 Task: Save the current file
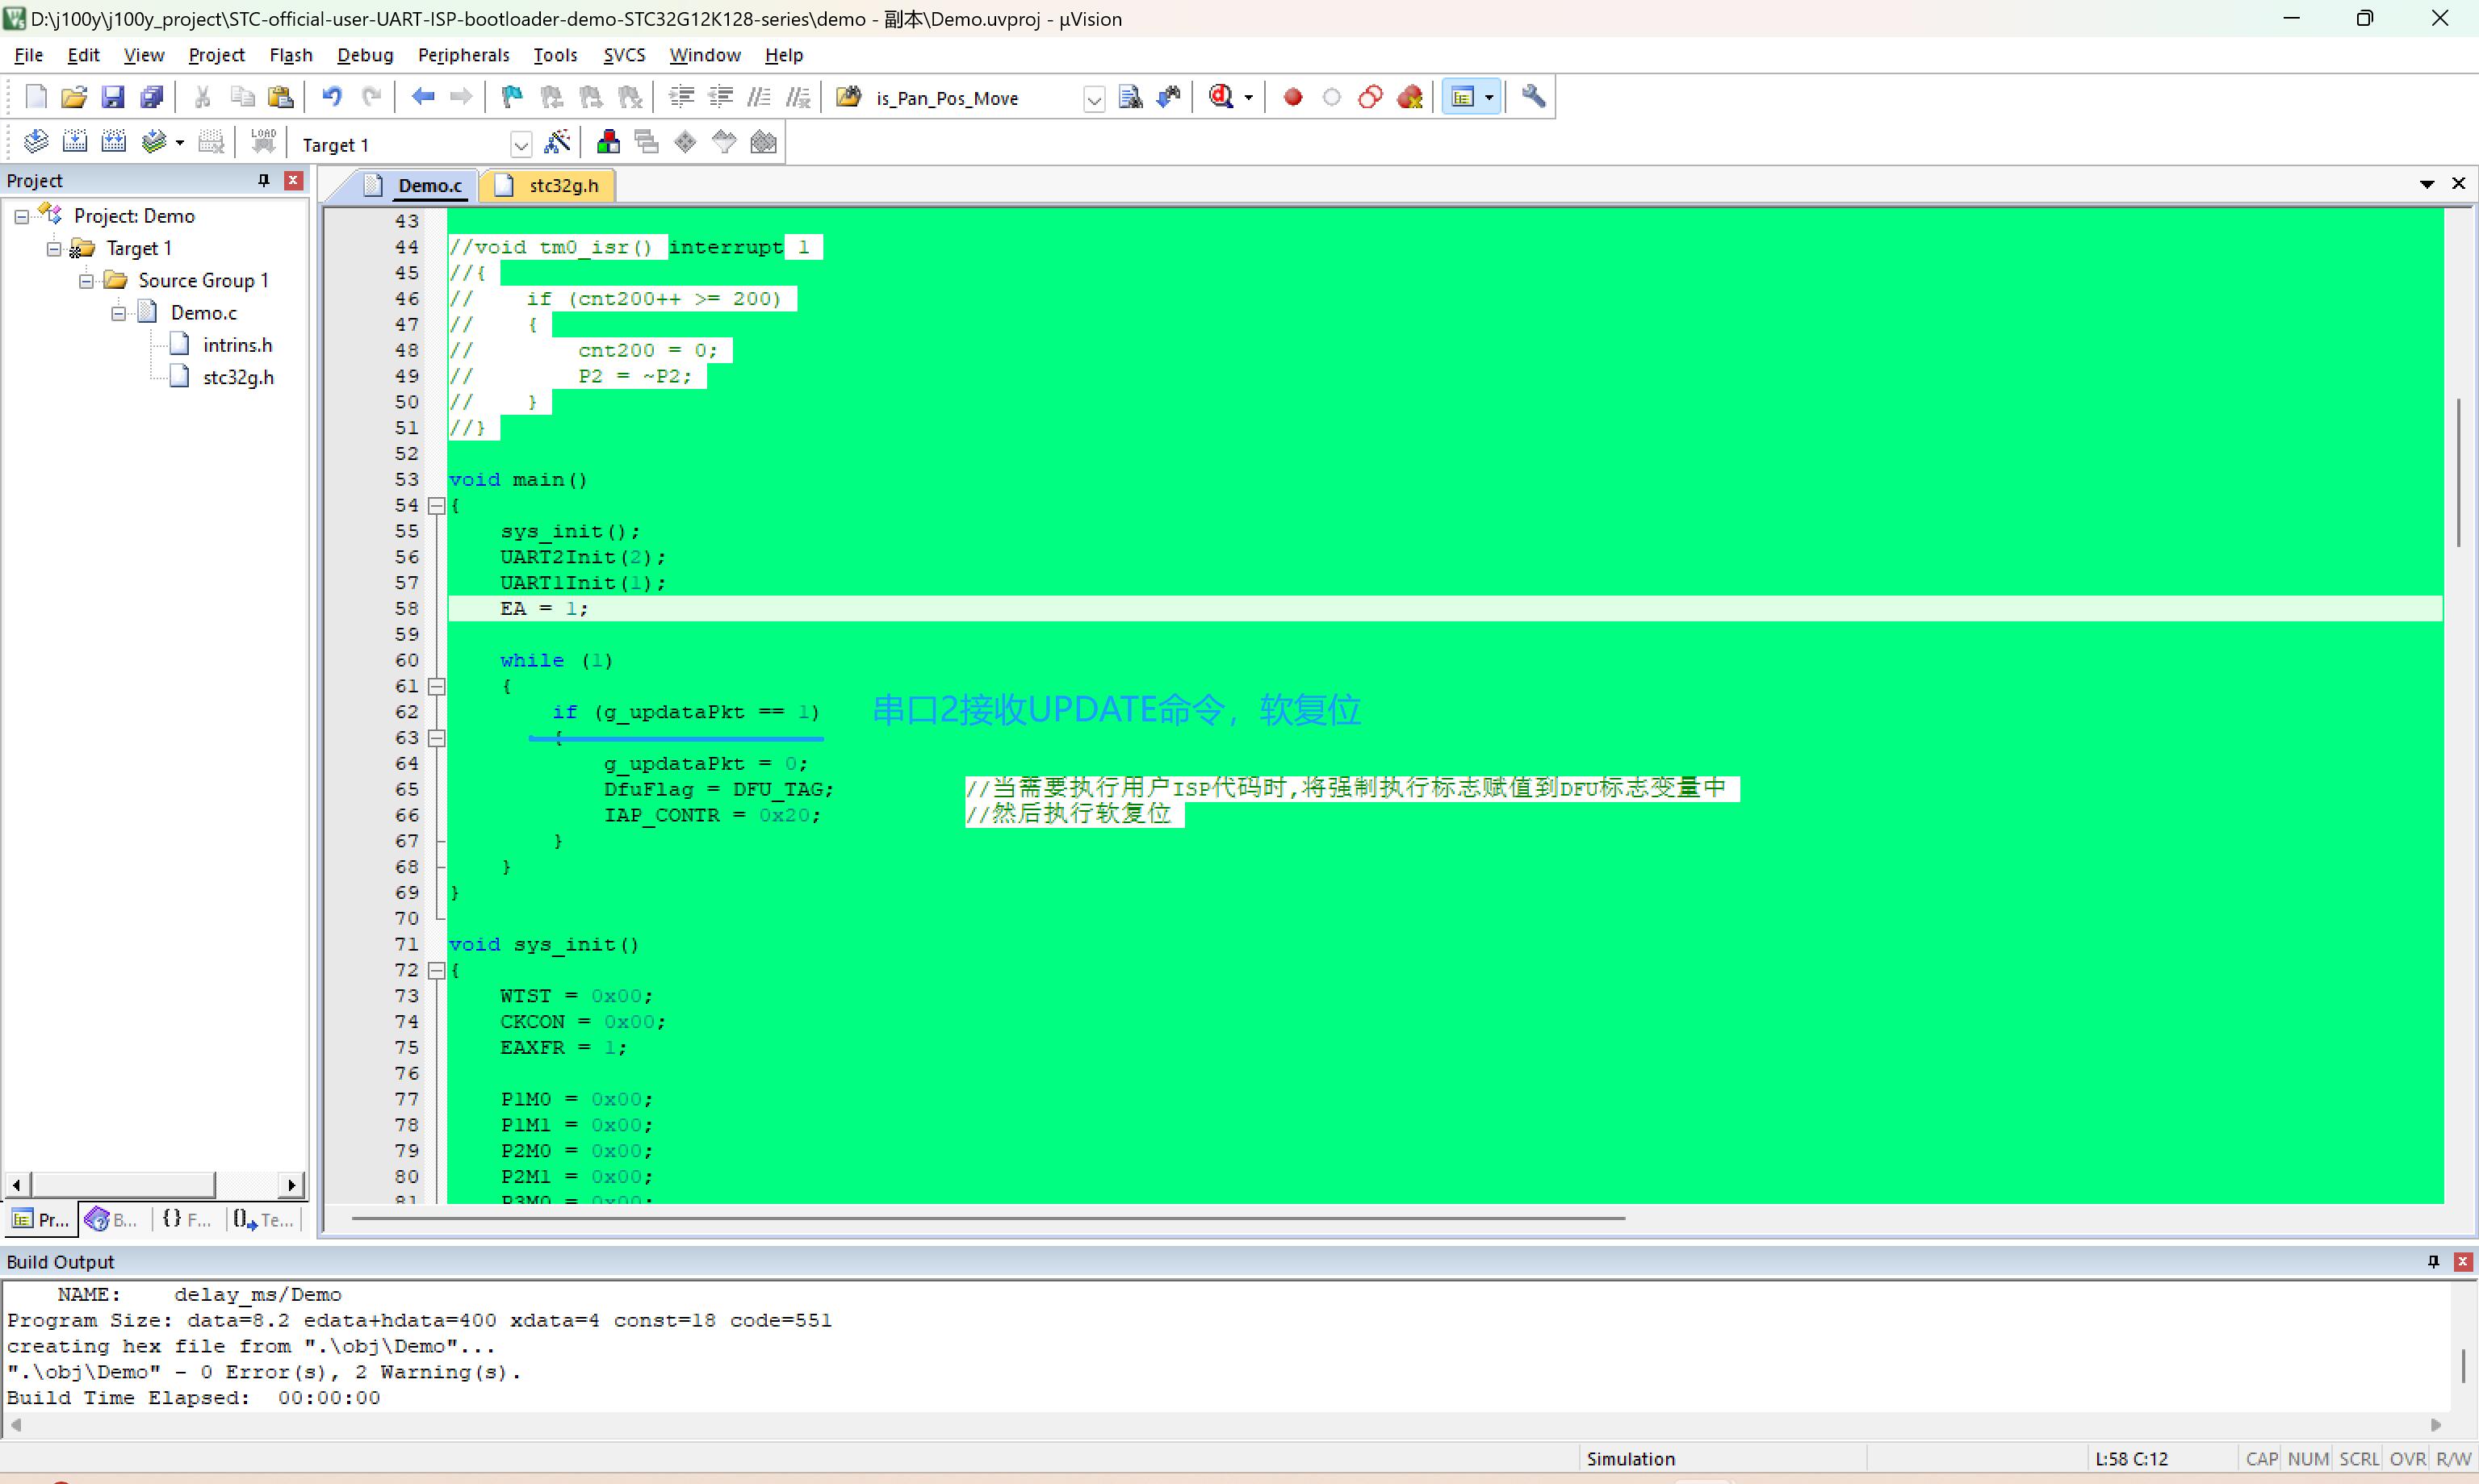113,97
